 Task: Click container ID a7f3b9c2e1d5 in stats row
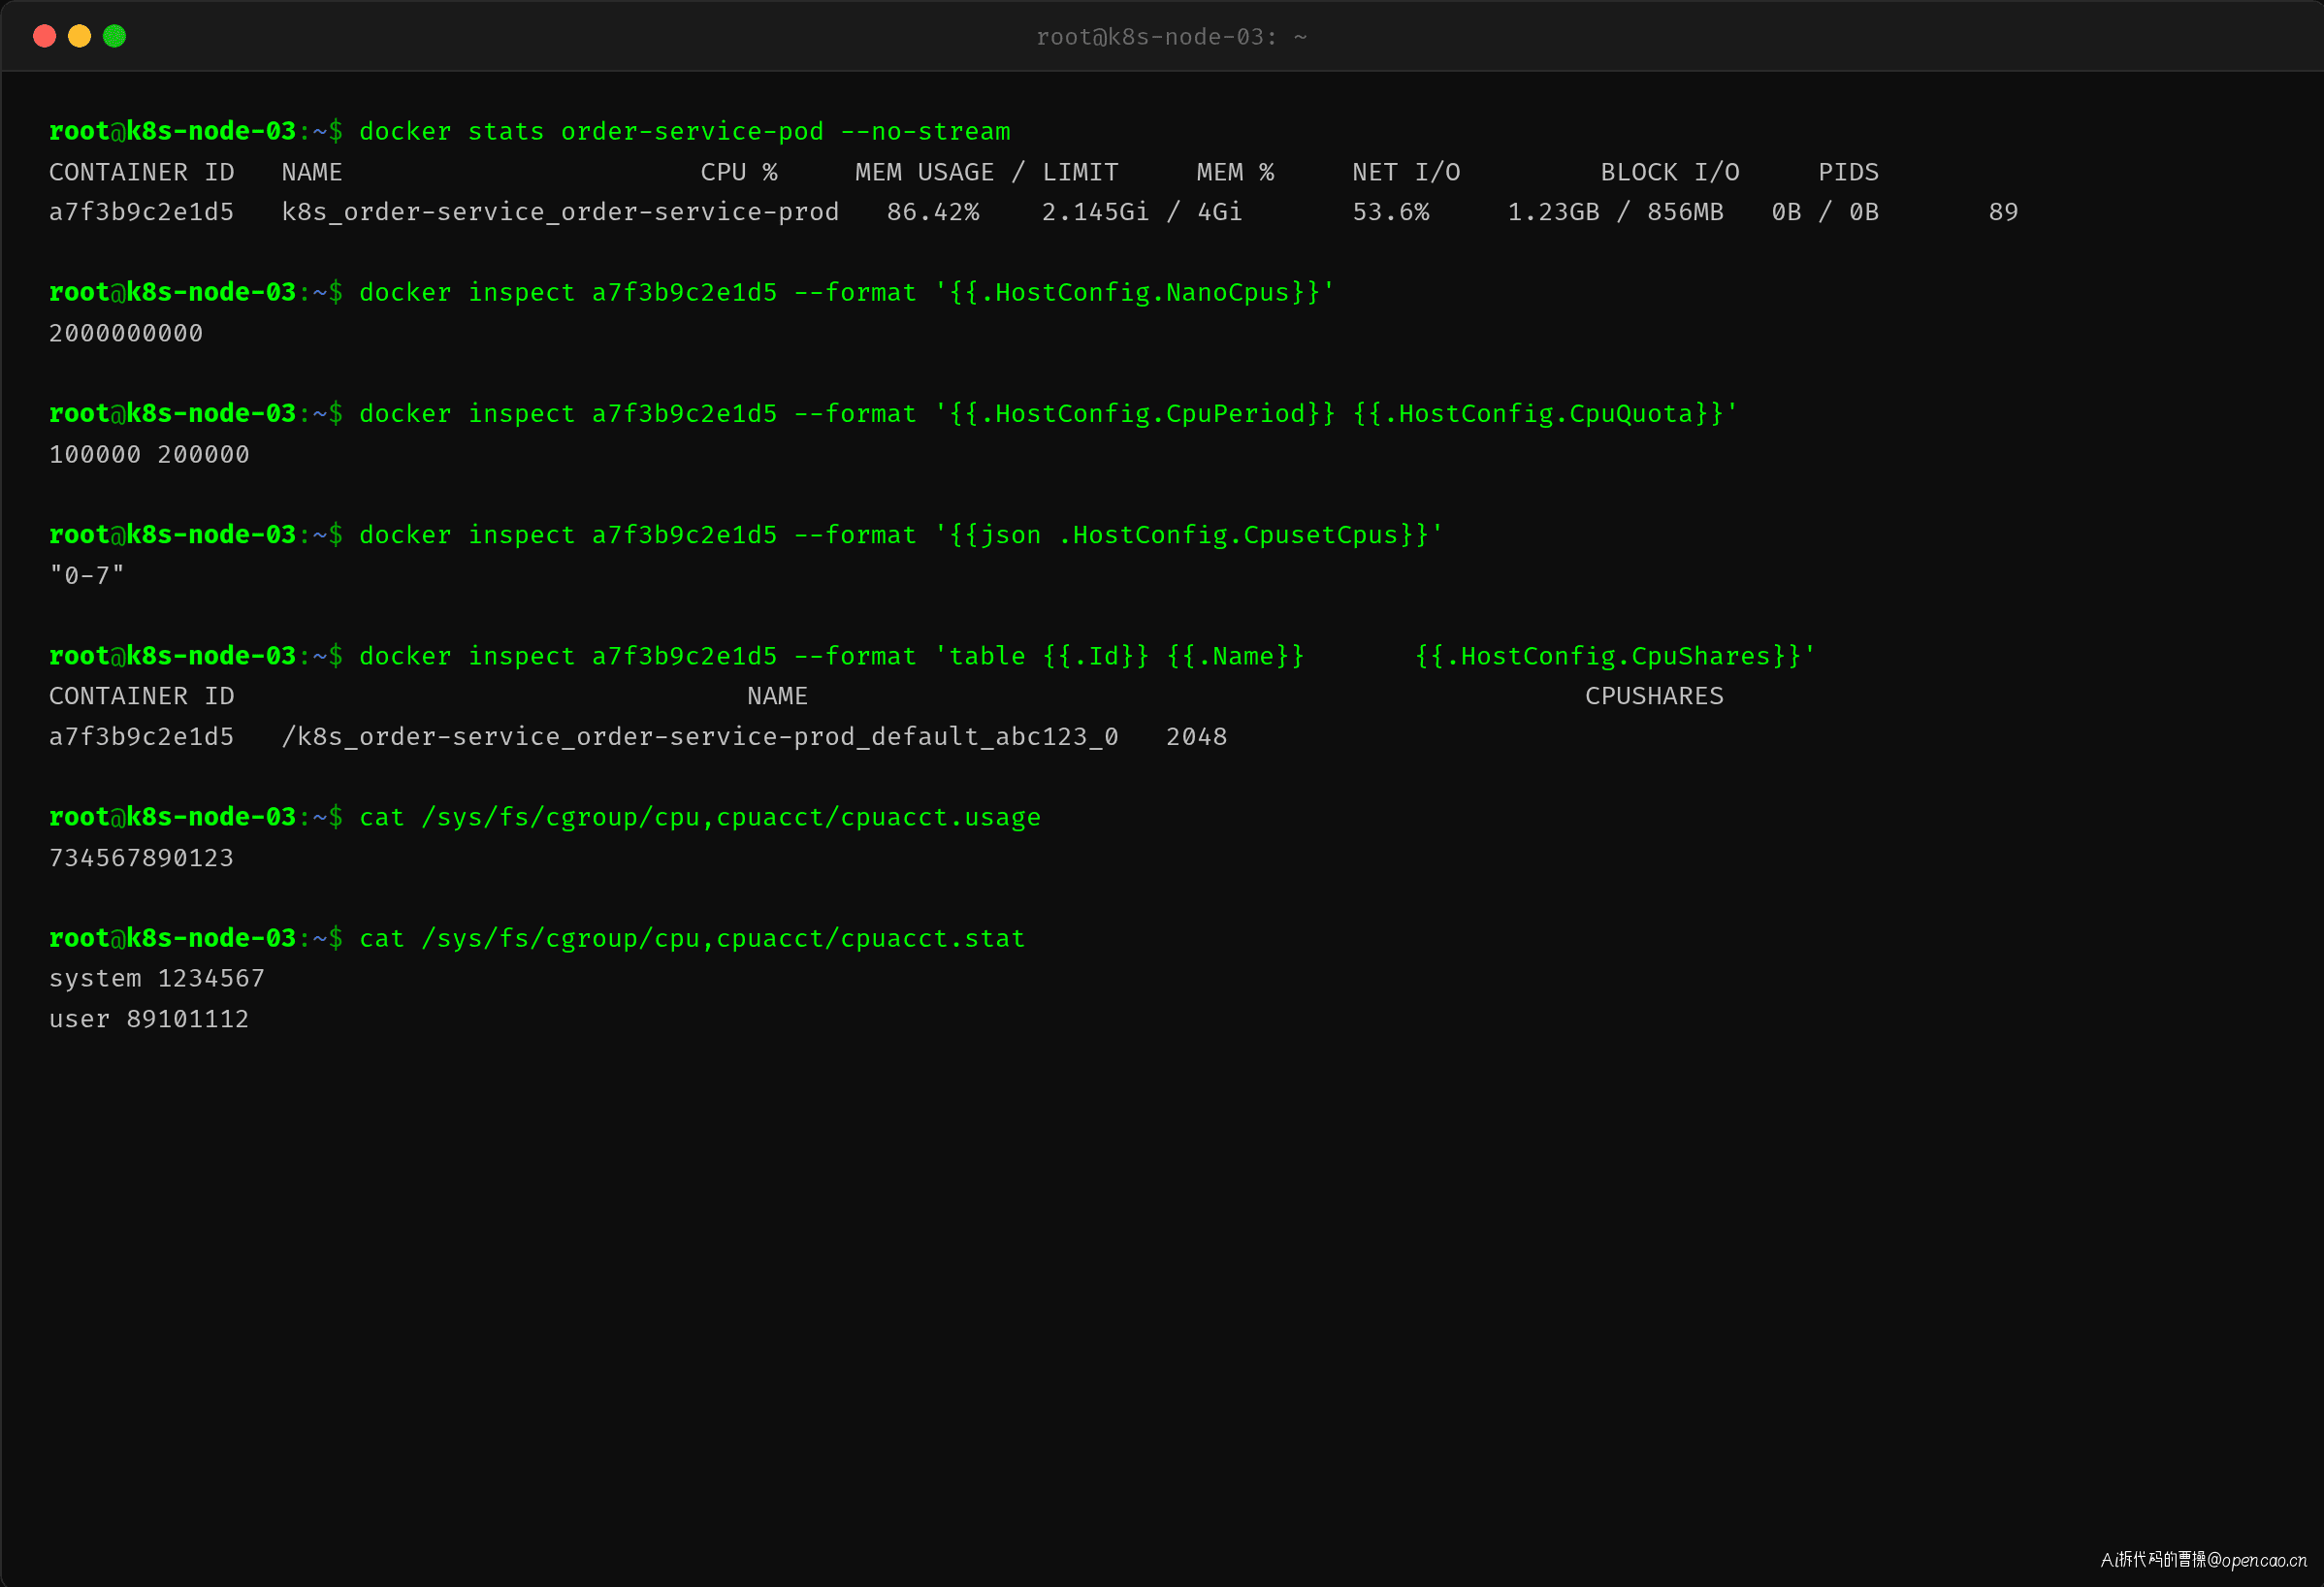[141, 212]
